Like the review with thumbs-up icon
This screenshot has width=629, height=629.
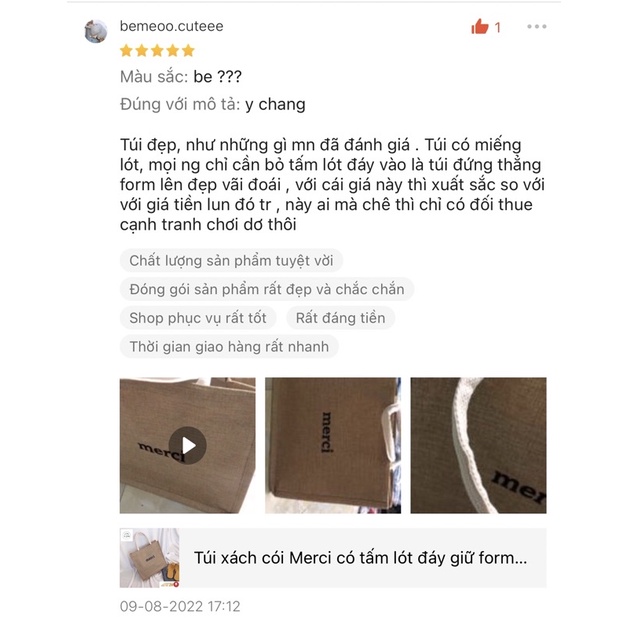coord(480,27)
